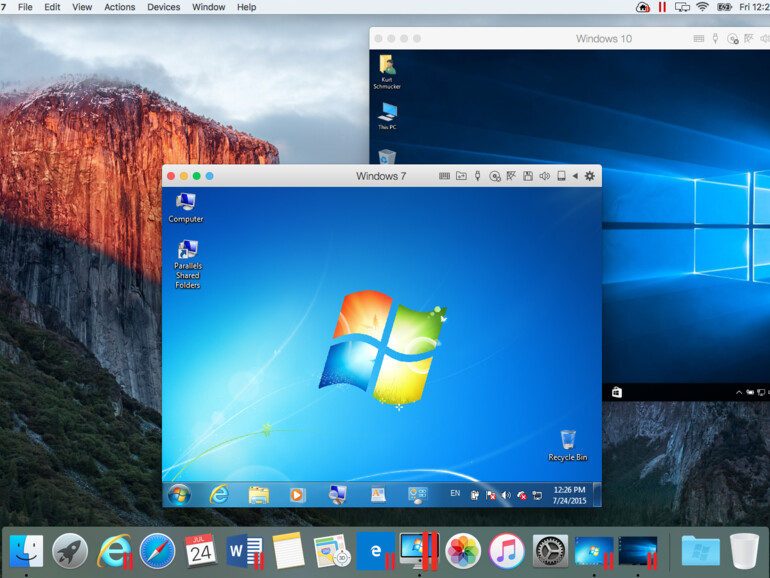This screenshot has height=578, width=770.
Task: Open Parallels Shared Folders desktop icon
Action: point(188,264)
